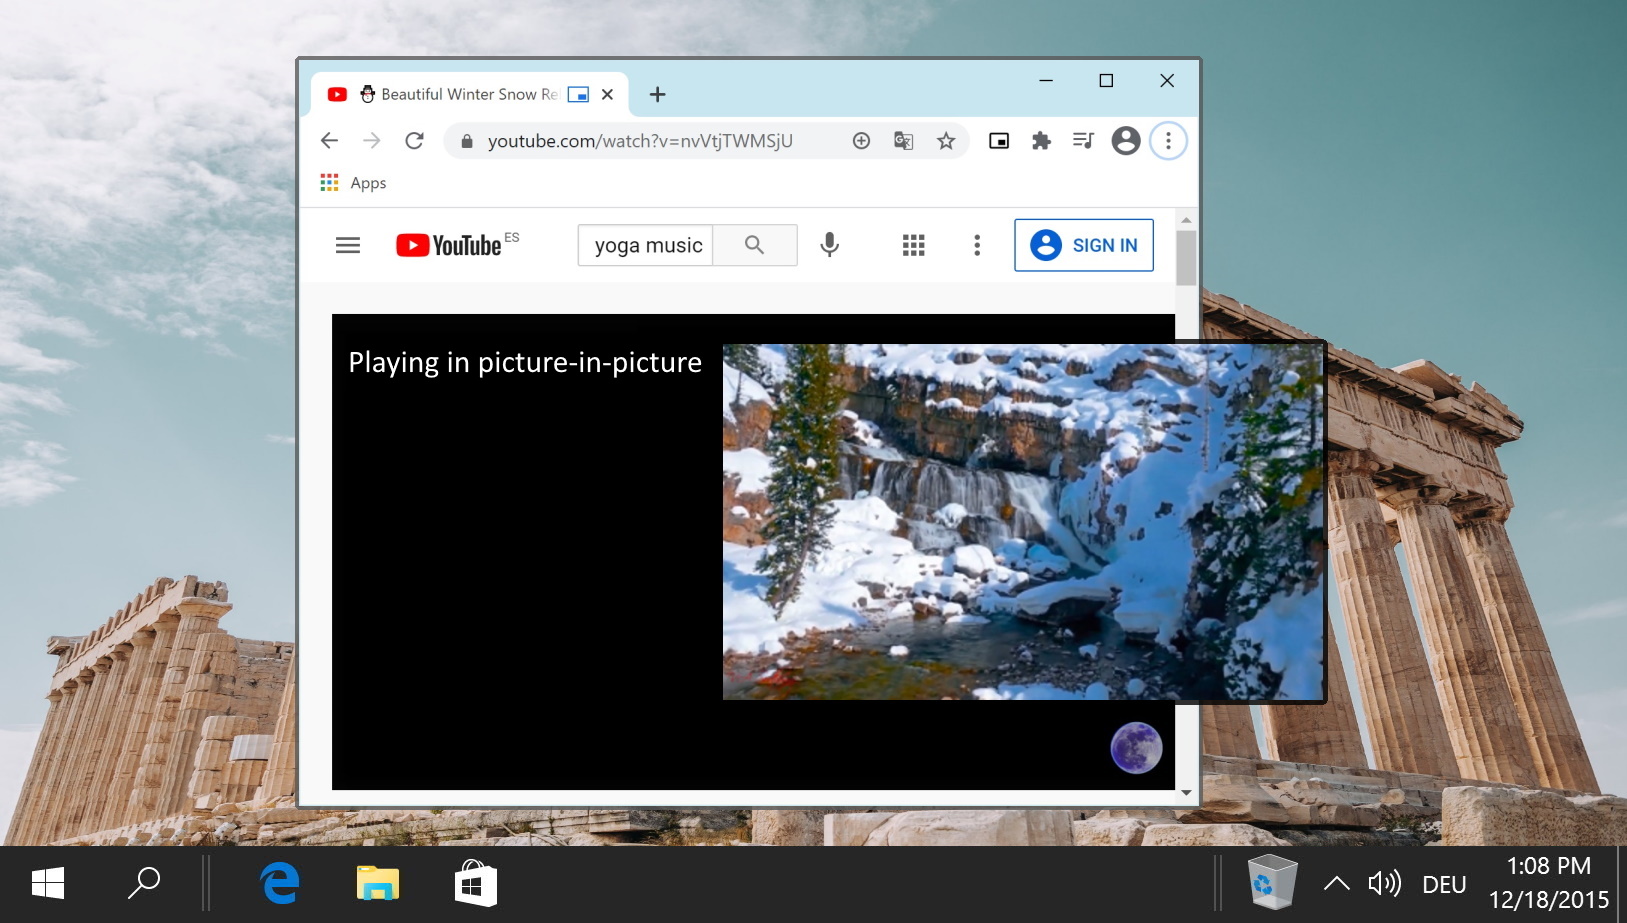Screen dimensions: 1627x923
Task: Click inside the yoga music search field
Action: tap(647, 245)
